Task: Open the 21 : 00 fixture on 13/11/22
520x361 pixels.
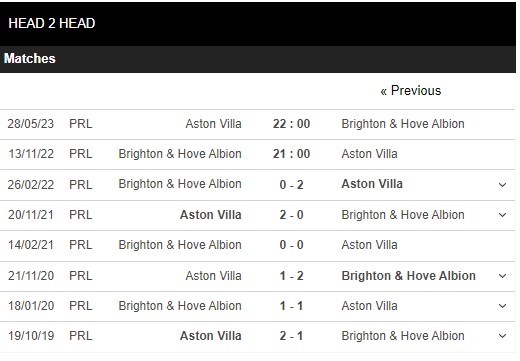Action: [291, 154]
